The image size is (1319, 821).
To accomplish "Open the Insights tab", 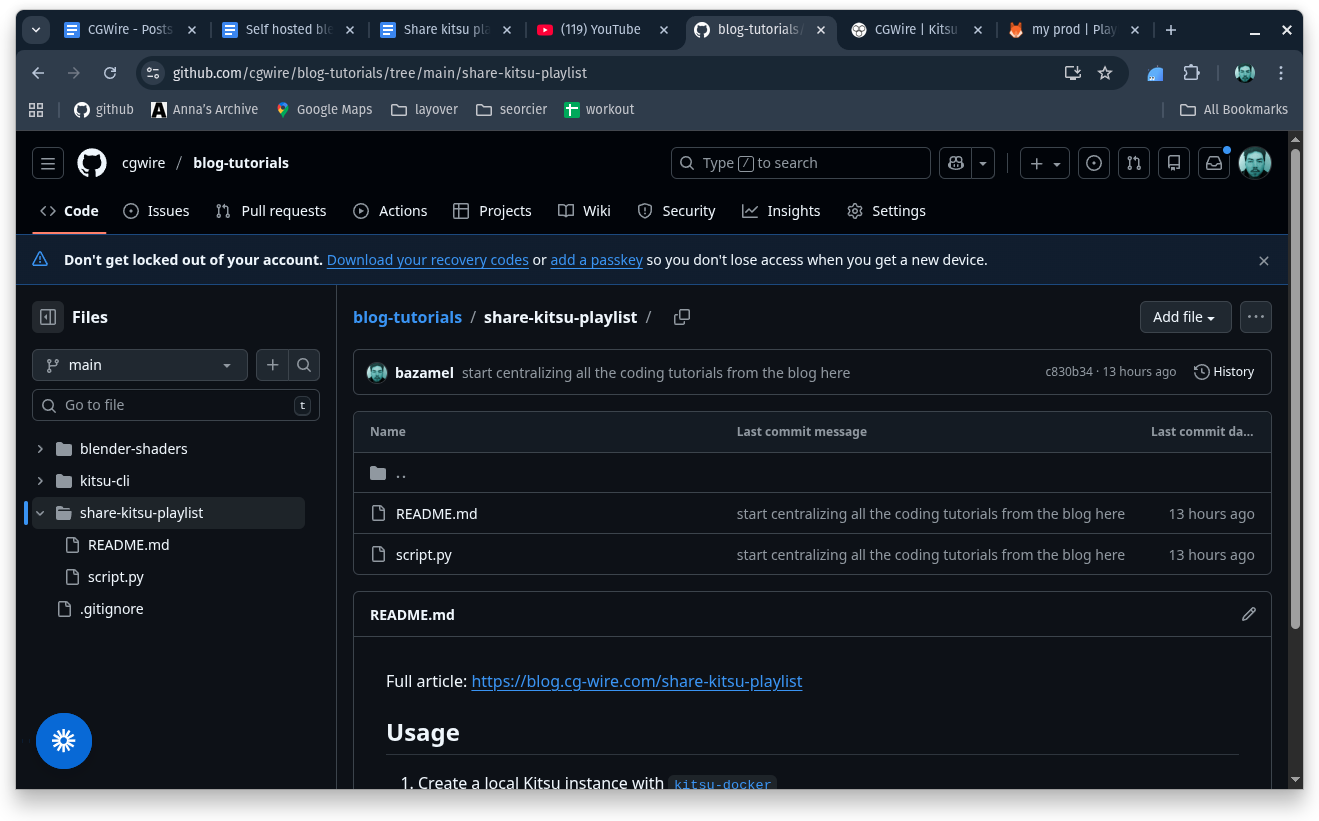I will [x=781, y=211].
